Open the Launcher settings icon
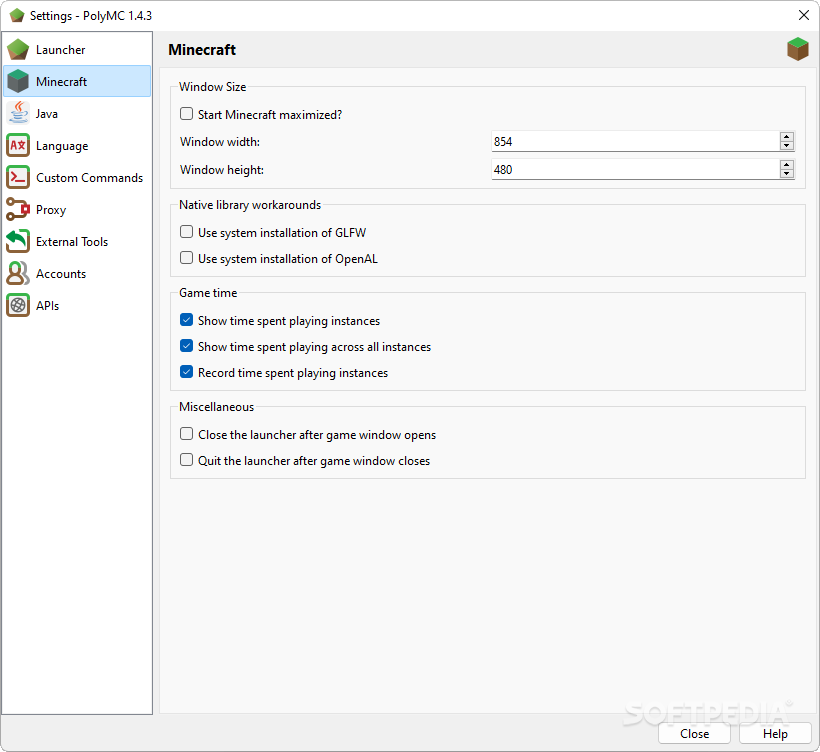The width and height of the screenshot is (820, 752). pos(18,50)
